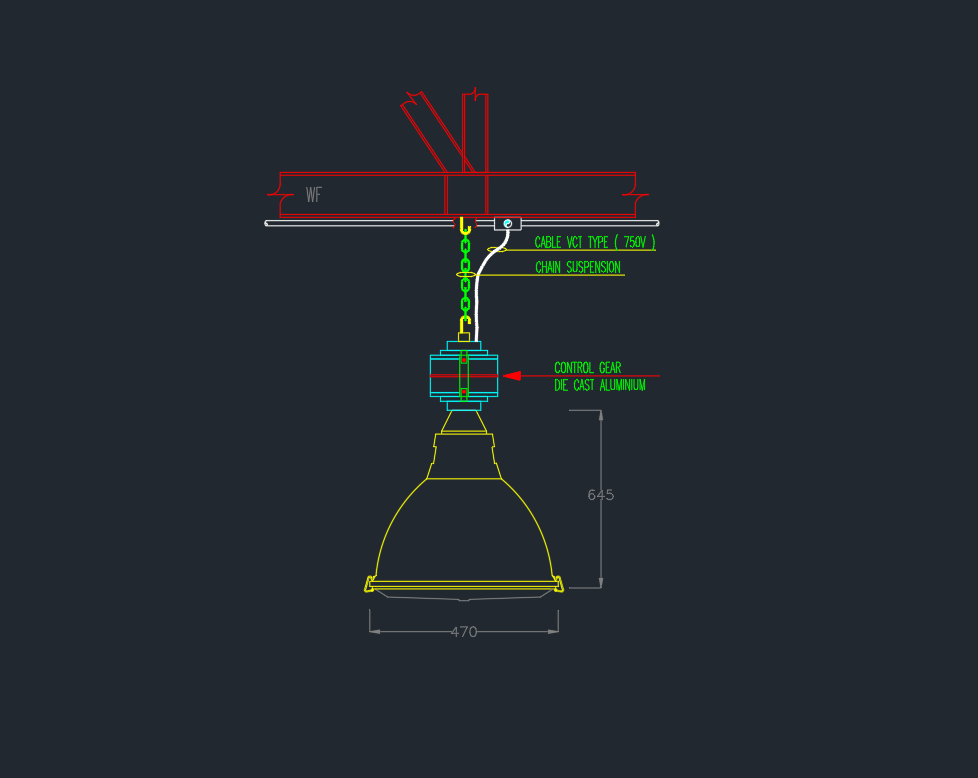Select the right clamp on lamp rim

pyautogui.click(x=558, y=584)
